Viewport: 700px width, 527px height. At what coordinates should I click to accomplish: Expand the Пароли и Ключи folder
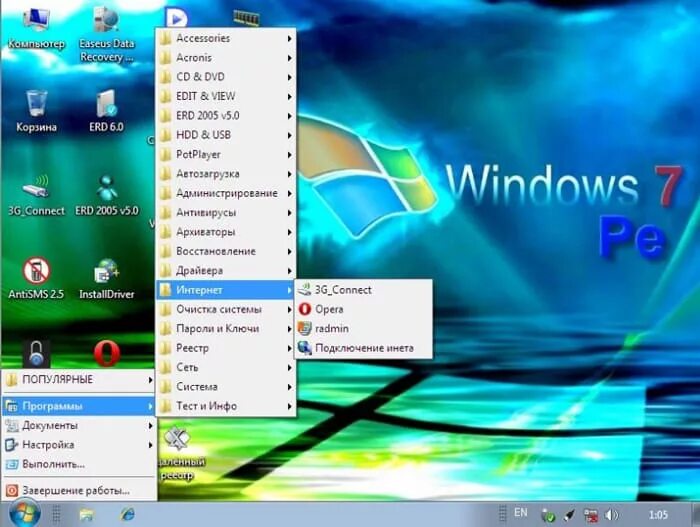[x=226, y=329]
